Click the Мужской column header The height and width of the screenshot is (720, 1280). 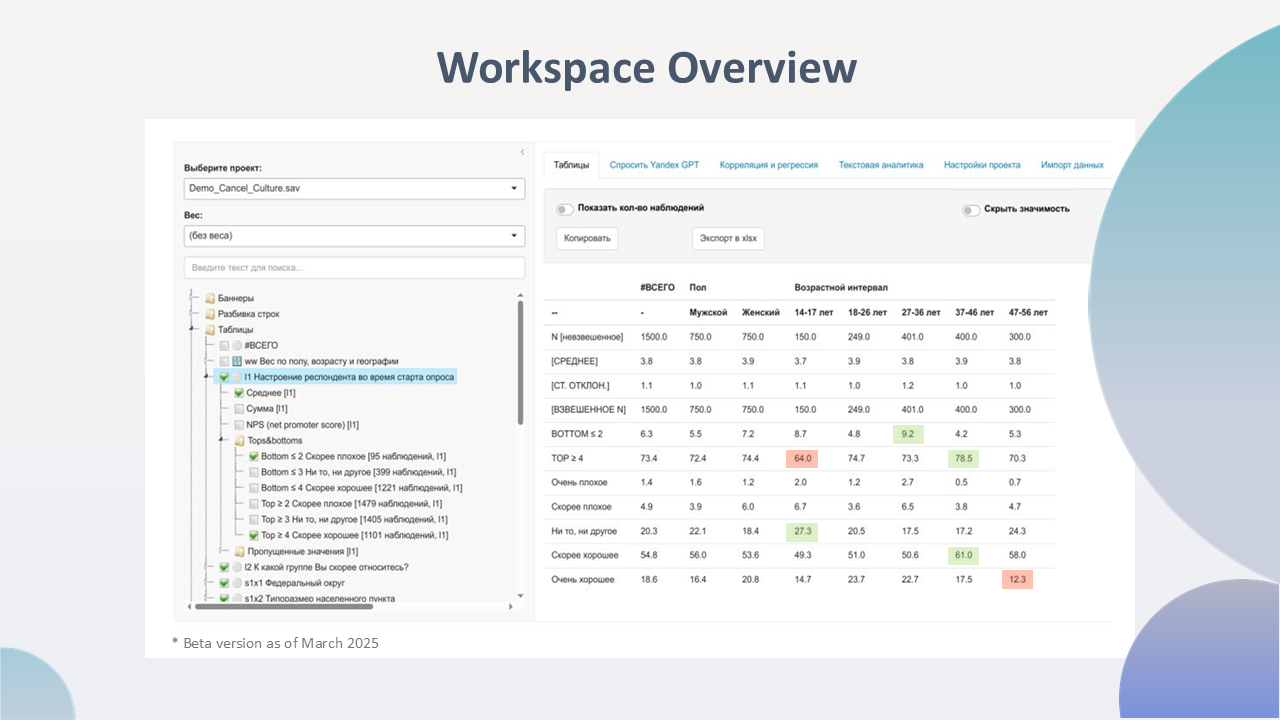tap(708, 312)
